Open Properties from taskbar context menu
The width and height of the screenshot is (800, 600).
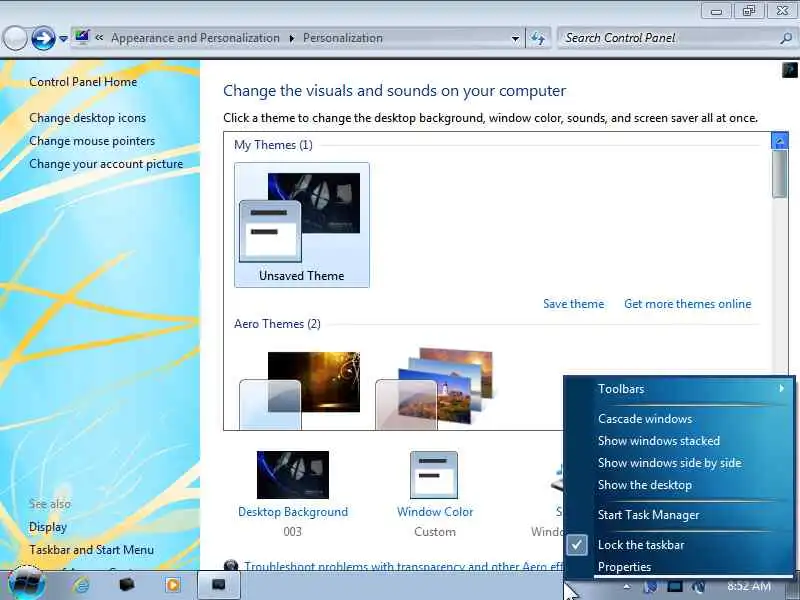tap(680, 567)
